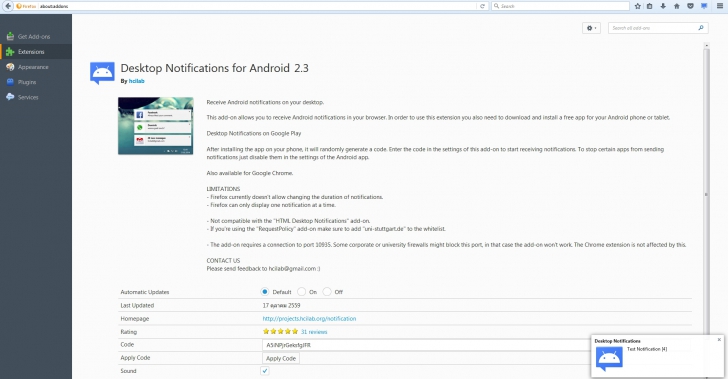
Task: Set Automatic Updates to Off
Action: 327,292
